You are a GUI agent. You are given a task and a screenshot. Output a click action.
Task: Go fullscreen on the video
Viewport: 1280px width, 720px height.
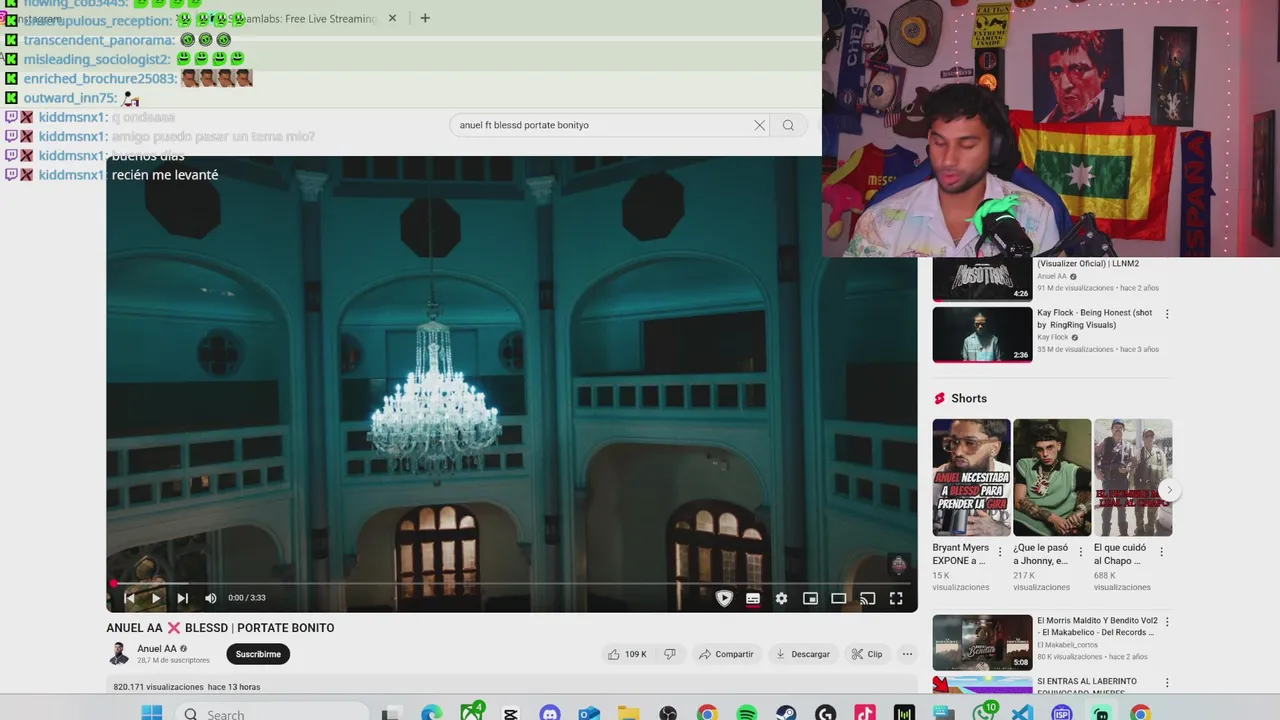coord(896,598)
